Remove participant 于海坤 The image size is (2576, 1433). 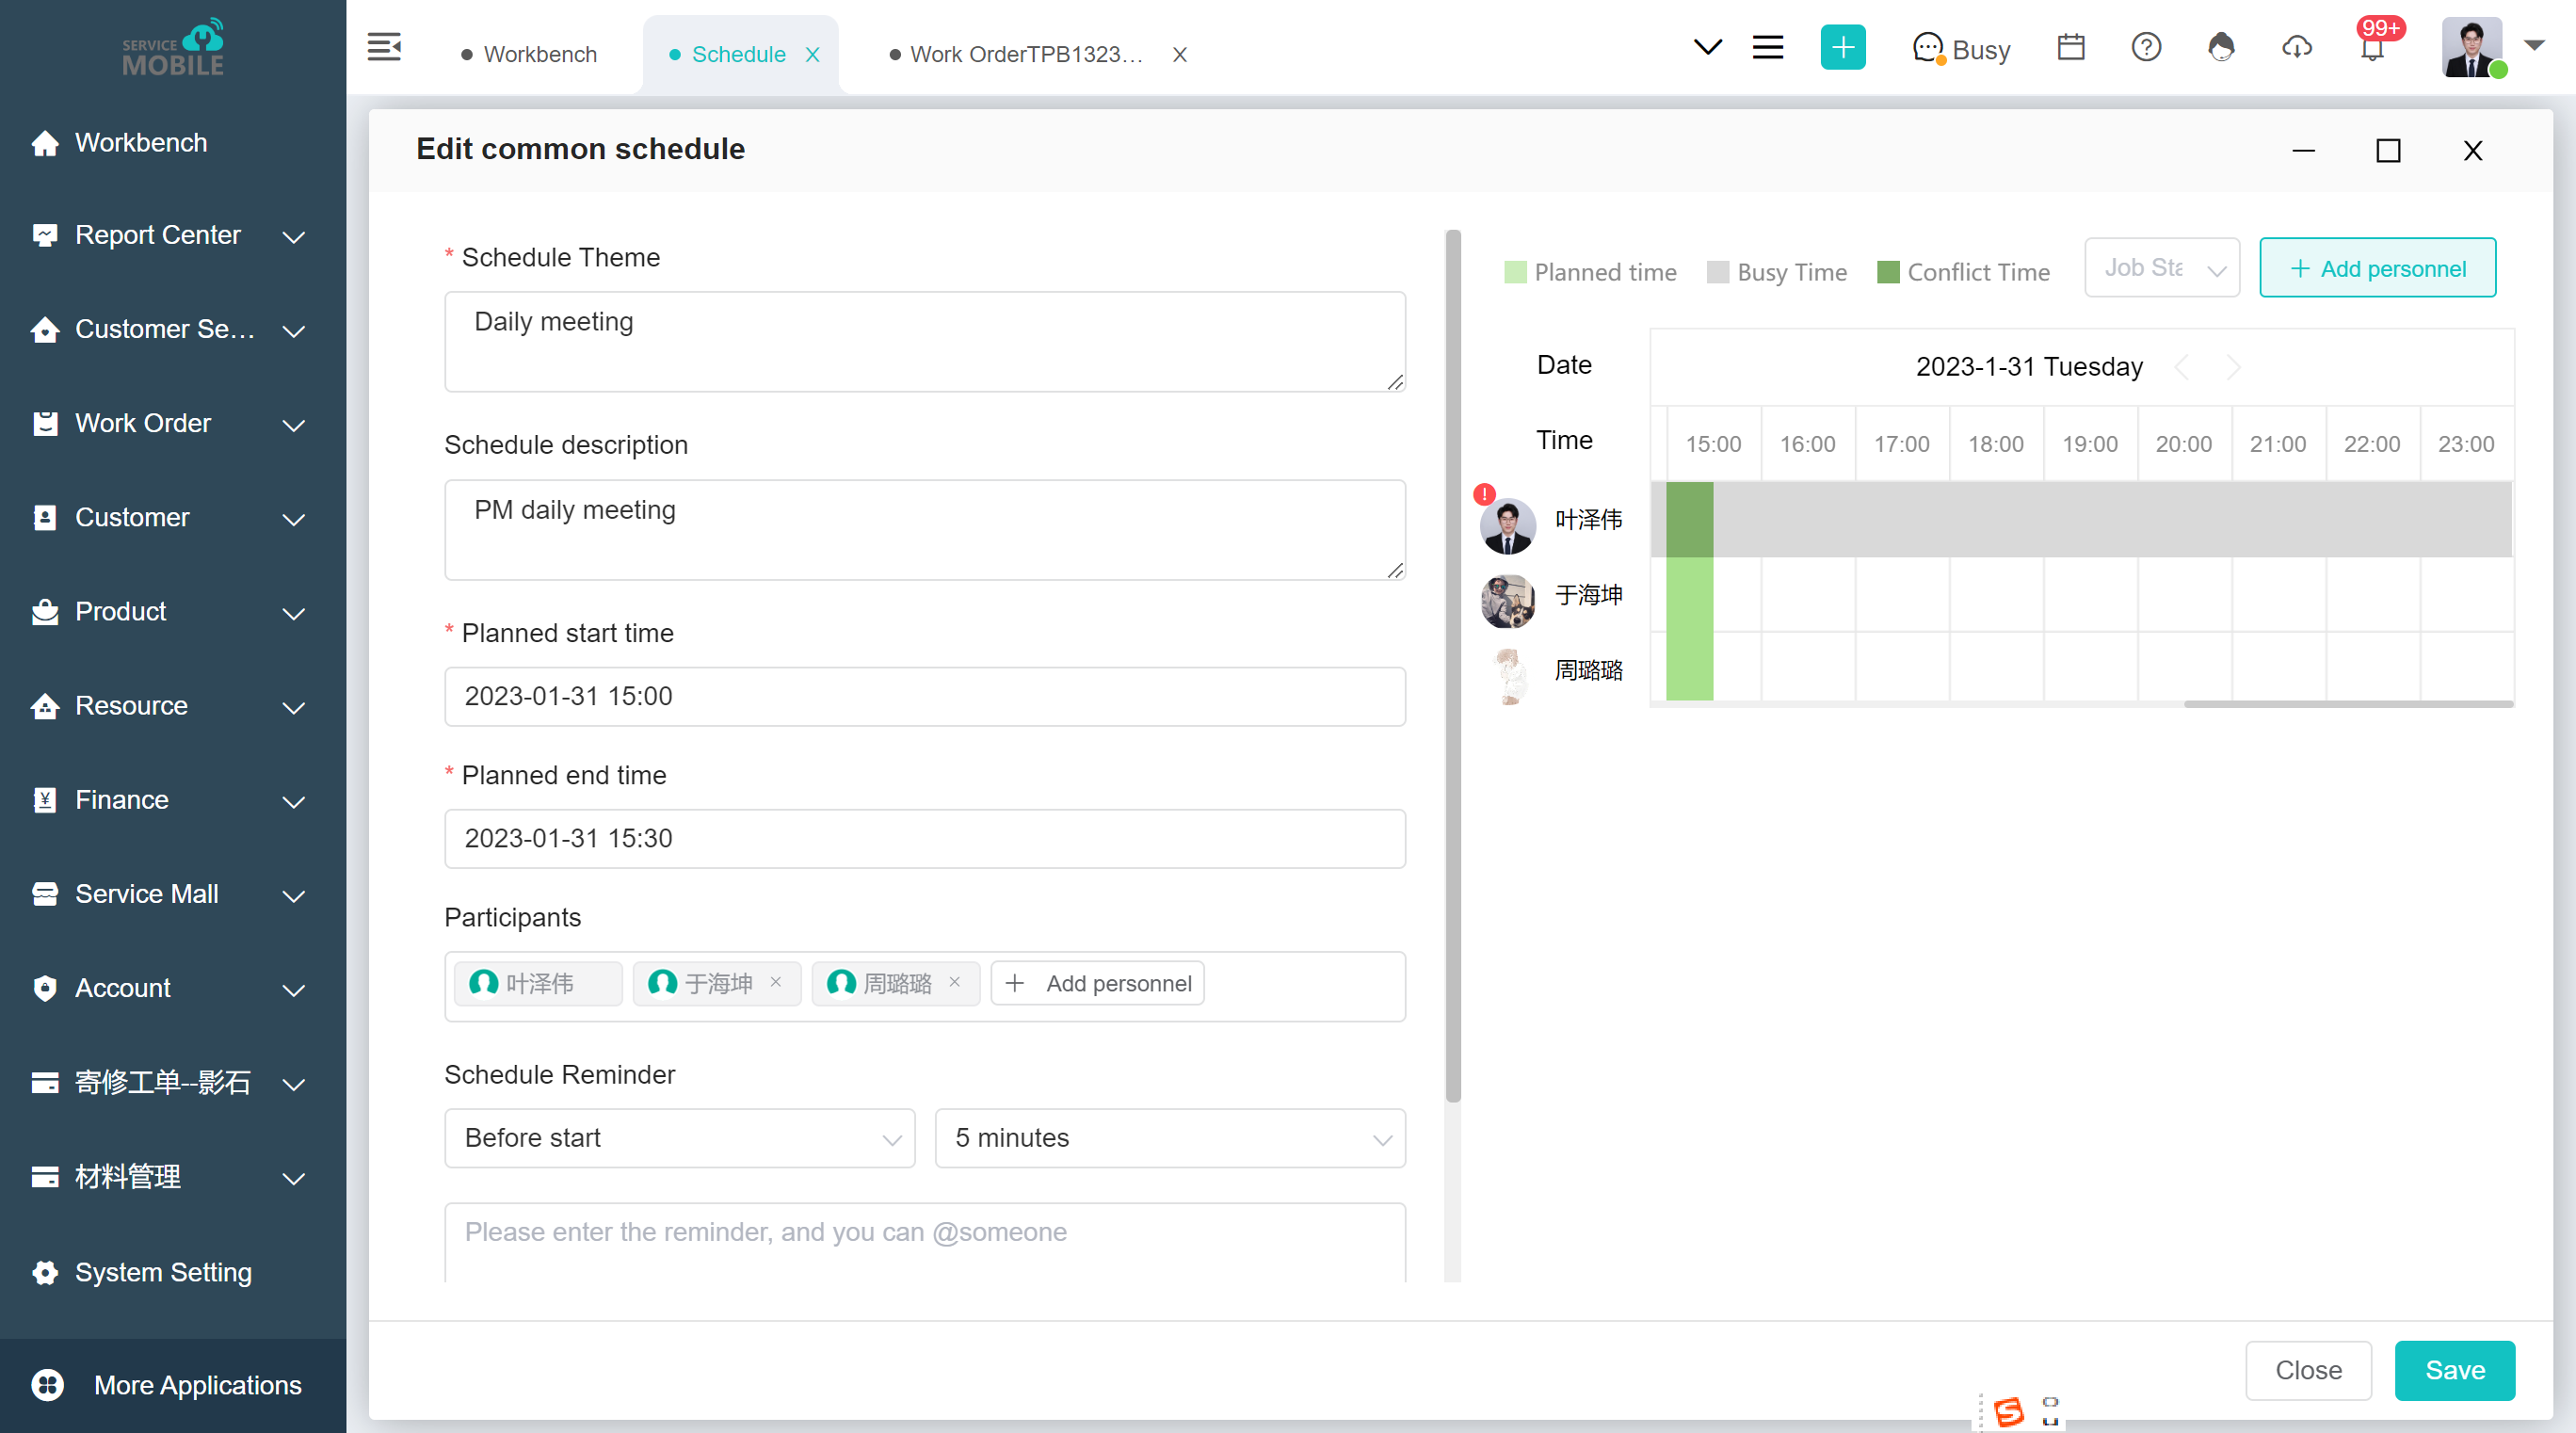tap(776, 982)
